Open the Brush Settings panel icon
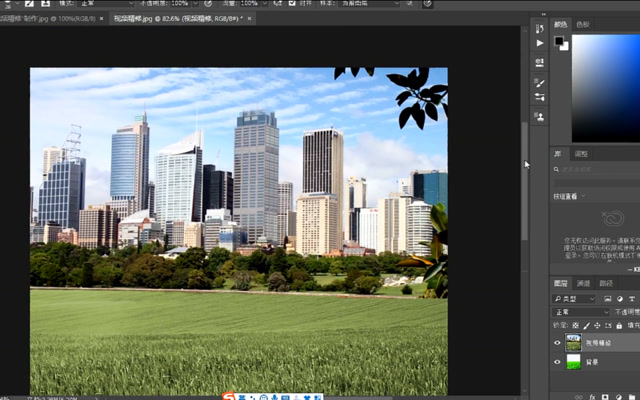The height and width of the screenshot is (400, 640). [540, 82]
